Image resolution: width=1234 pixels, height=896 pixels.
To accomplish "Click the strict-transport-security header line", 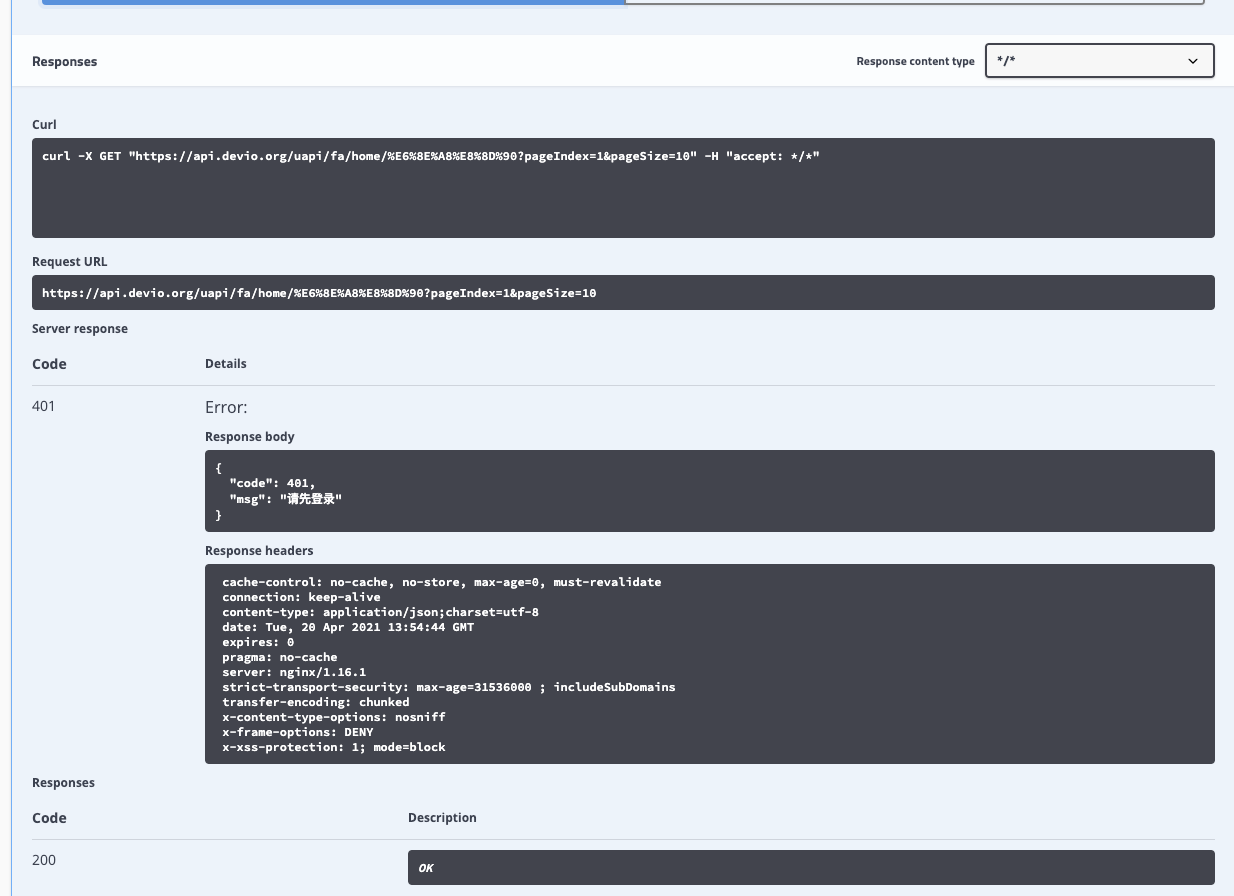I will point(448,687).
